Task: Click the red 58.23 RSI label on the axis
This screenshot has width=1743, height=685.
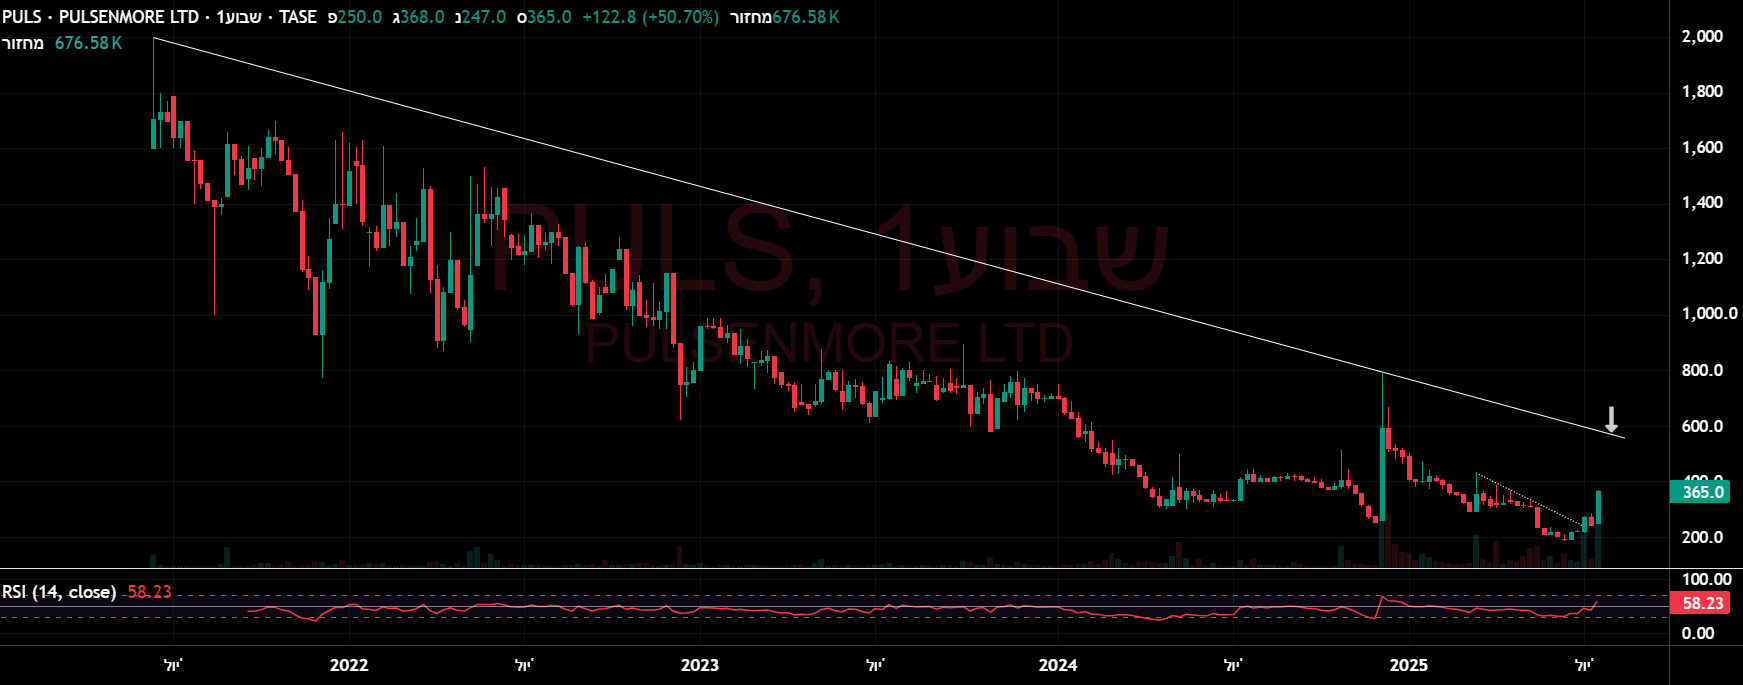Action: coord(1700,603)
